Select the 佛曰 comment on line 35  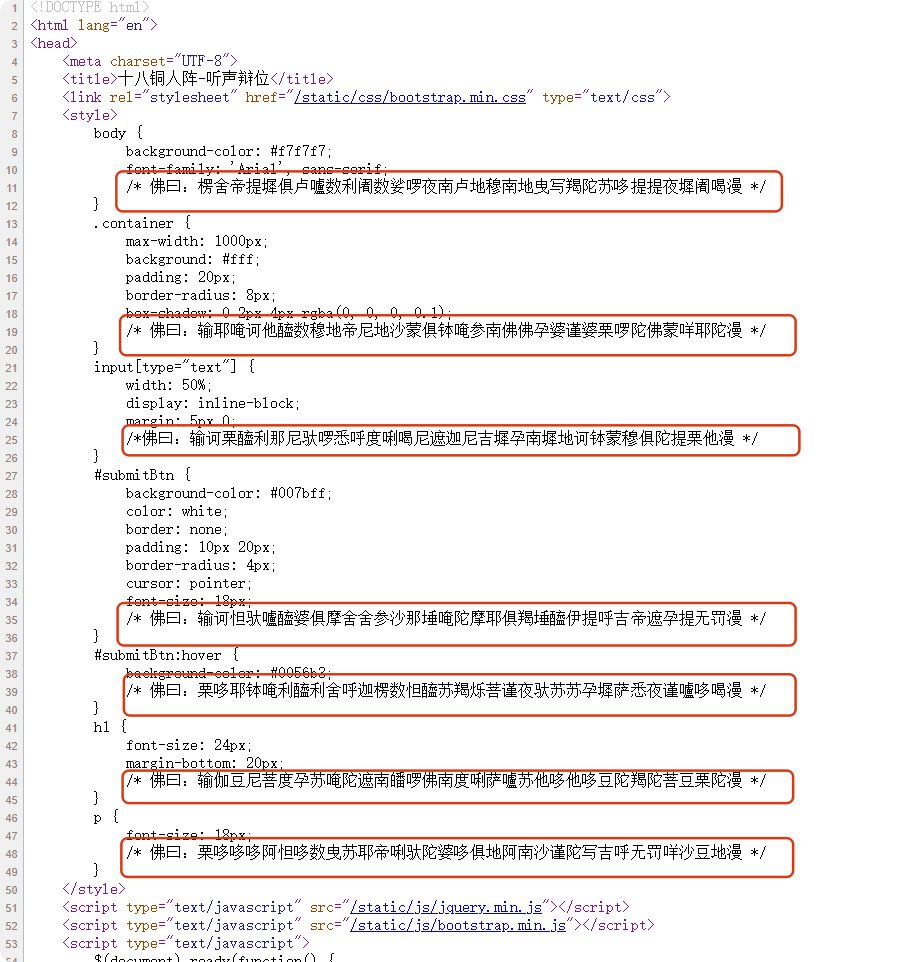(x=445, y=619)
